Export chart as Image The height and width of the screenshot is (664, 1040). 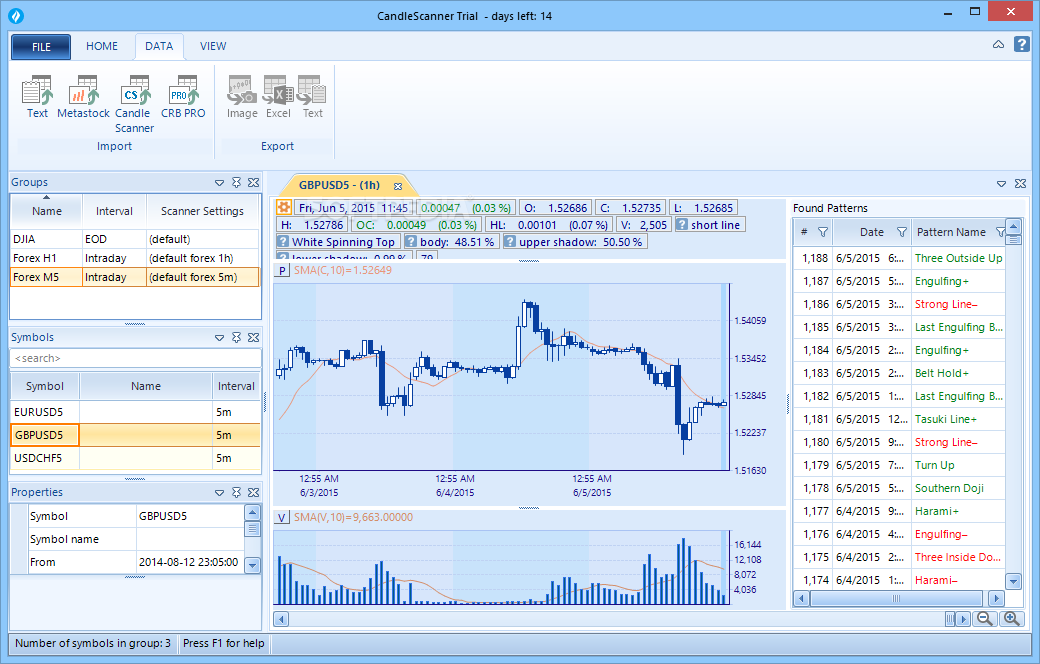242,97
